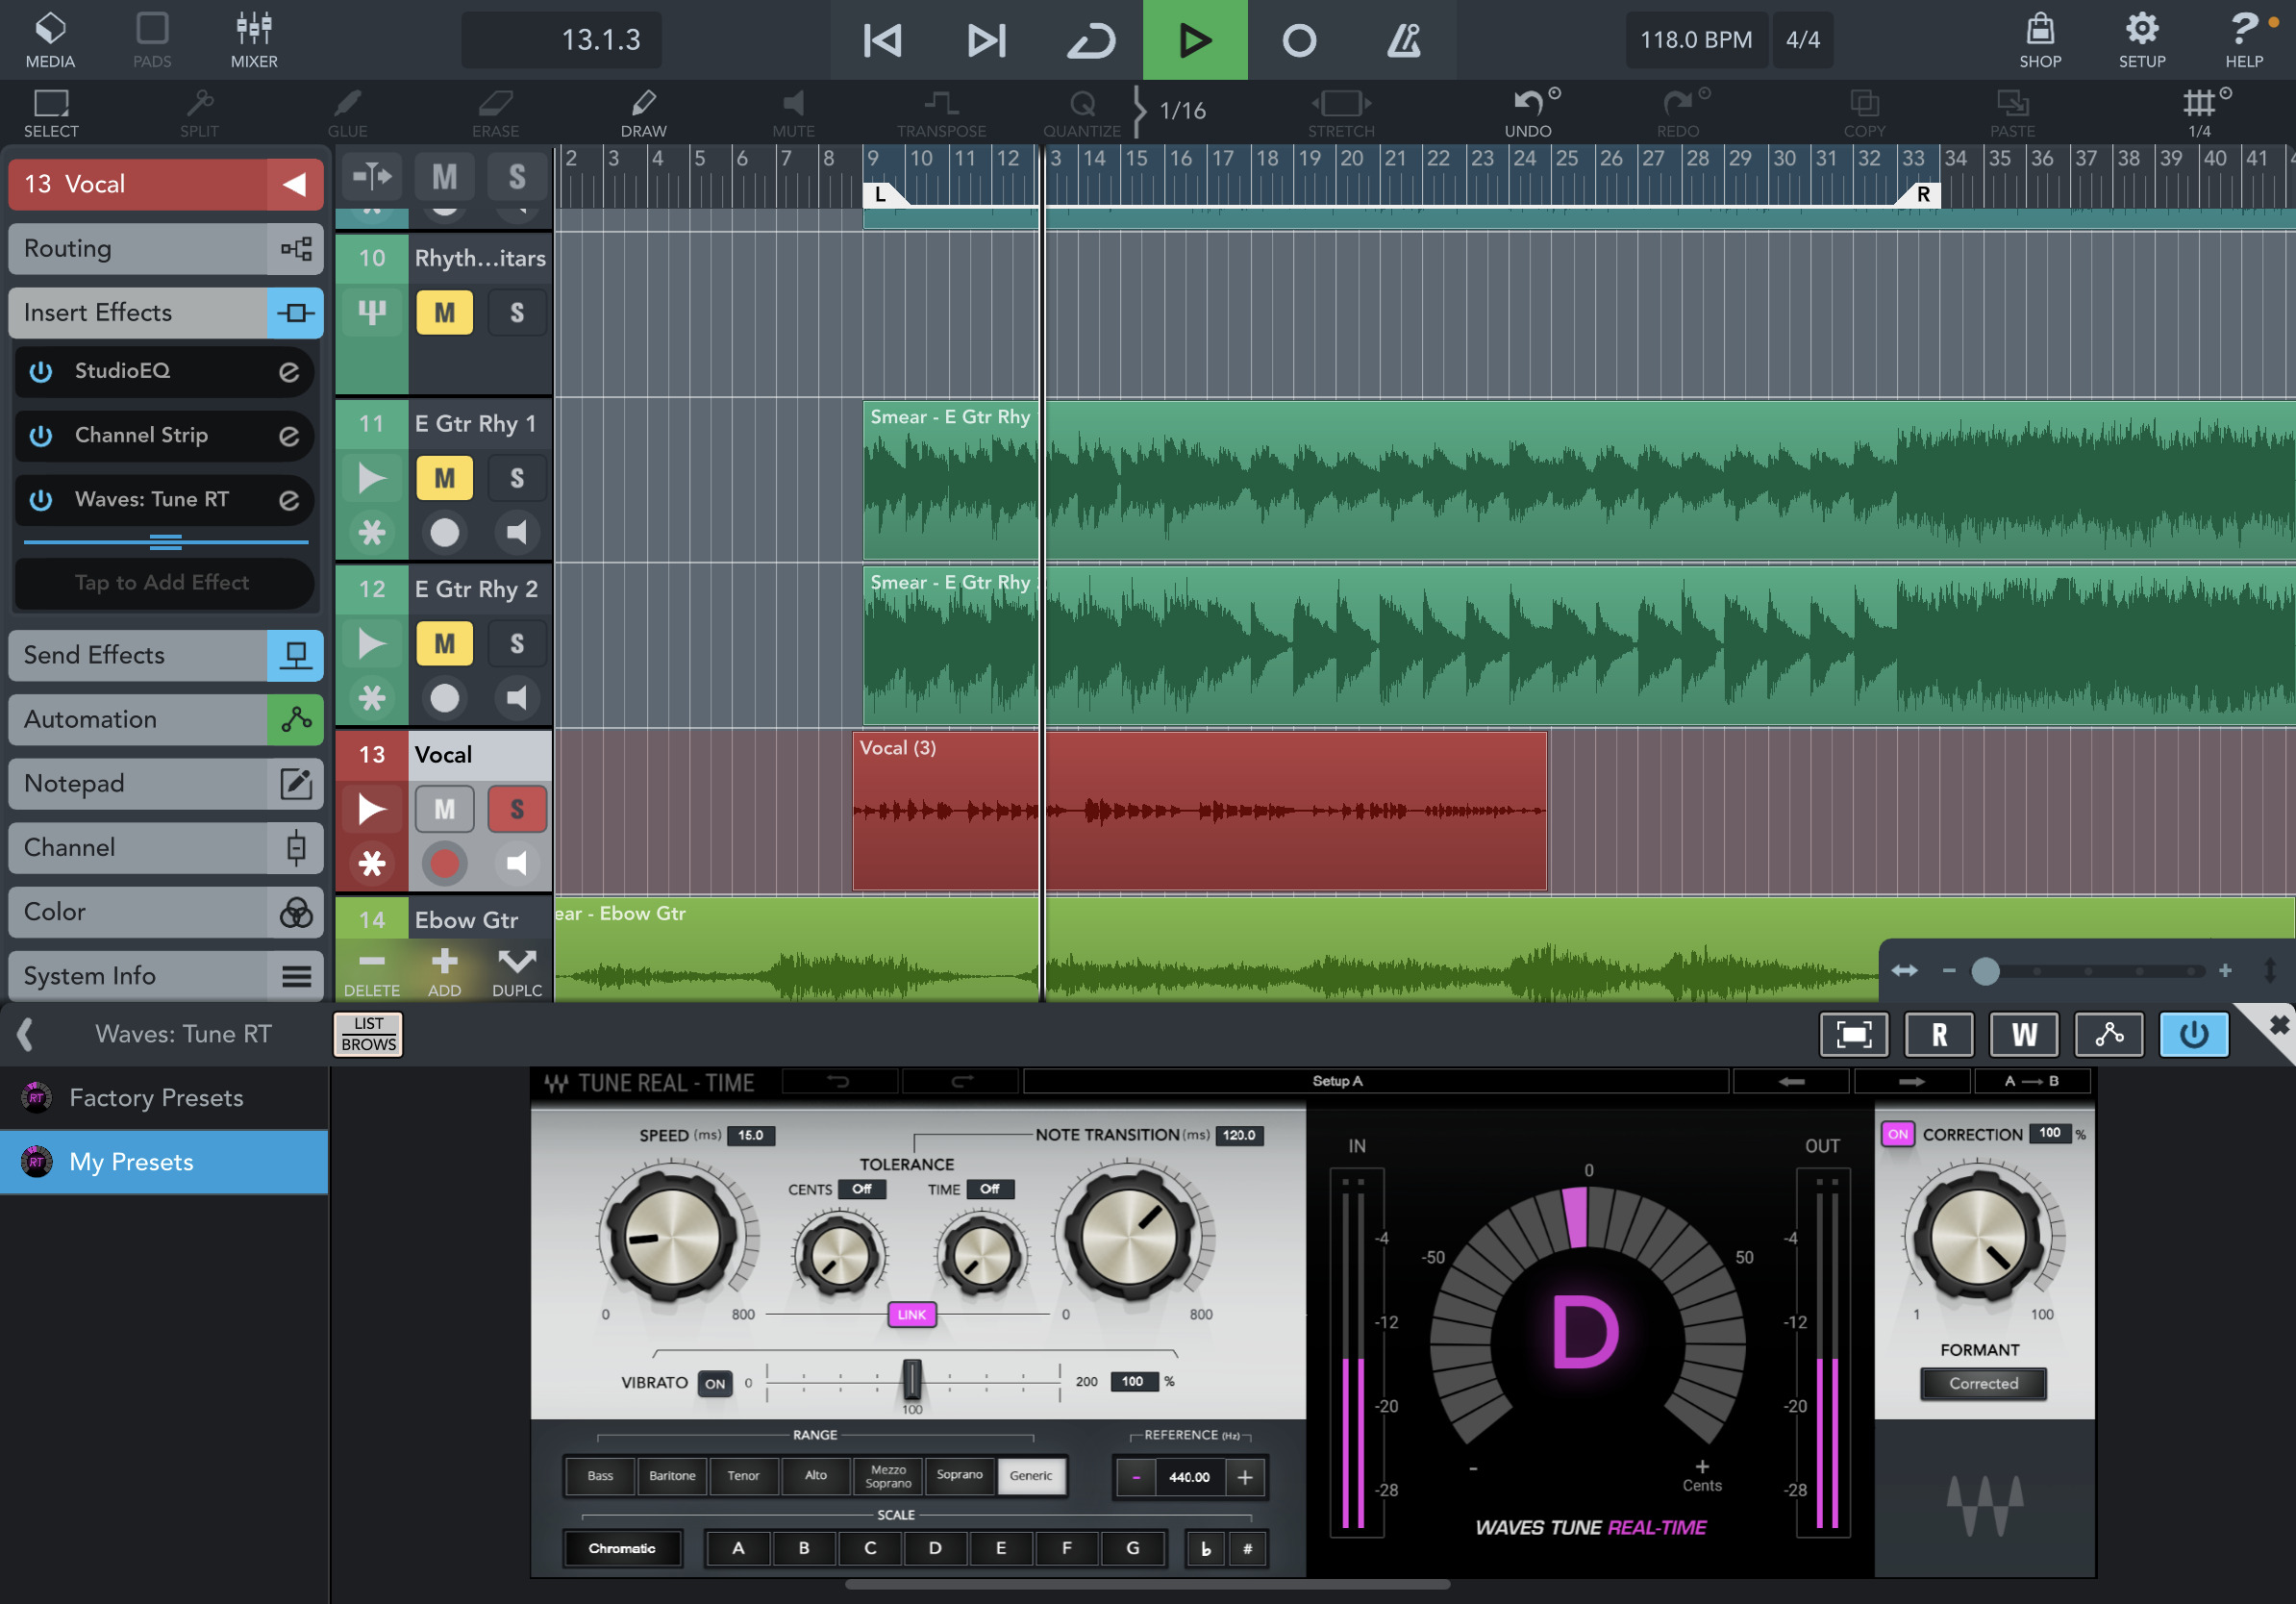2296x1604 pixels.
Task: Select the Soprano vocal range
Action: [x=959, y=1475]
